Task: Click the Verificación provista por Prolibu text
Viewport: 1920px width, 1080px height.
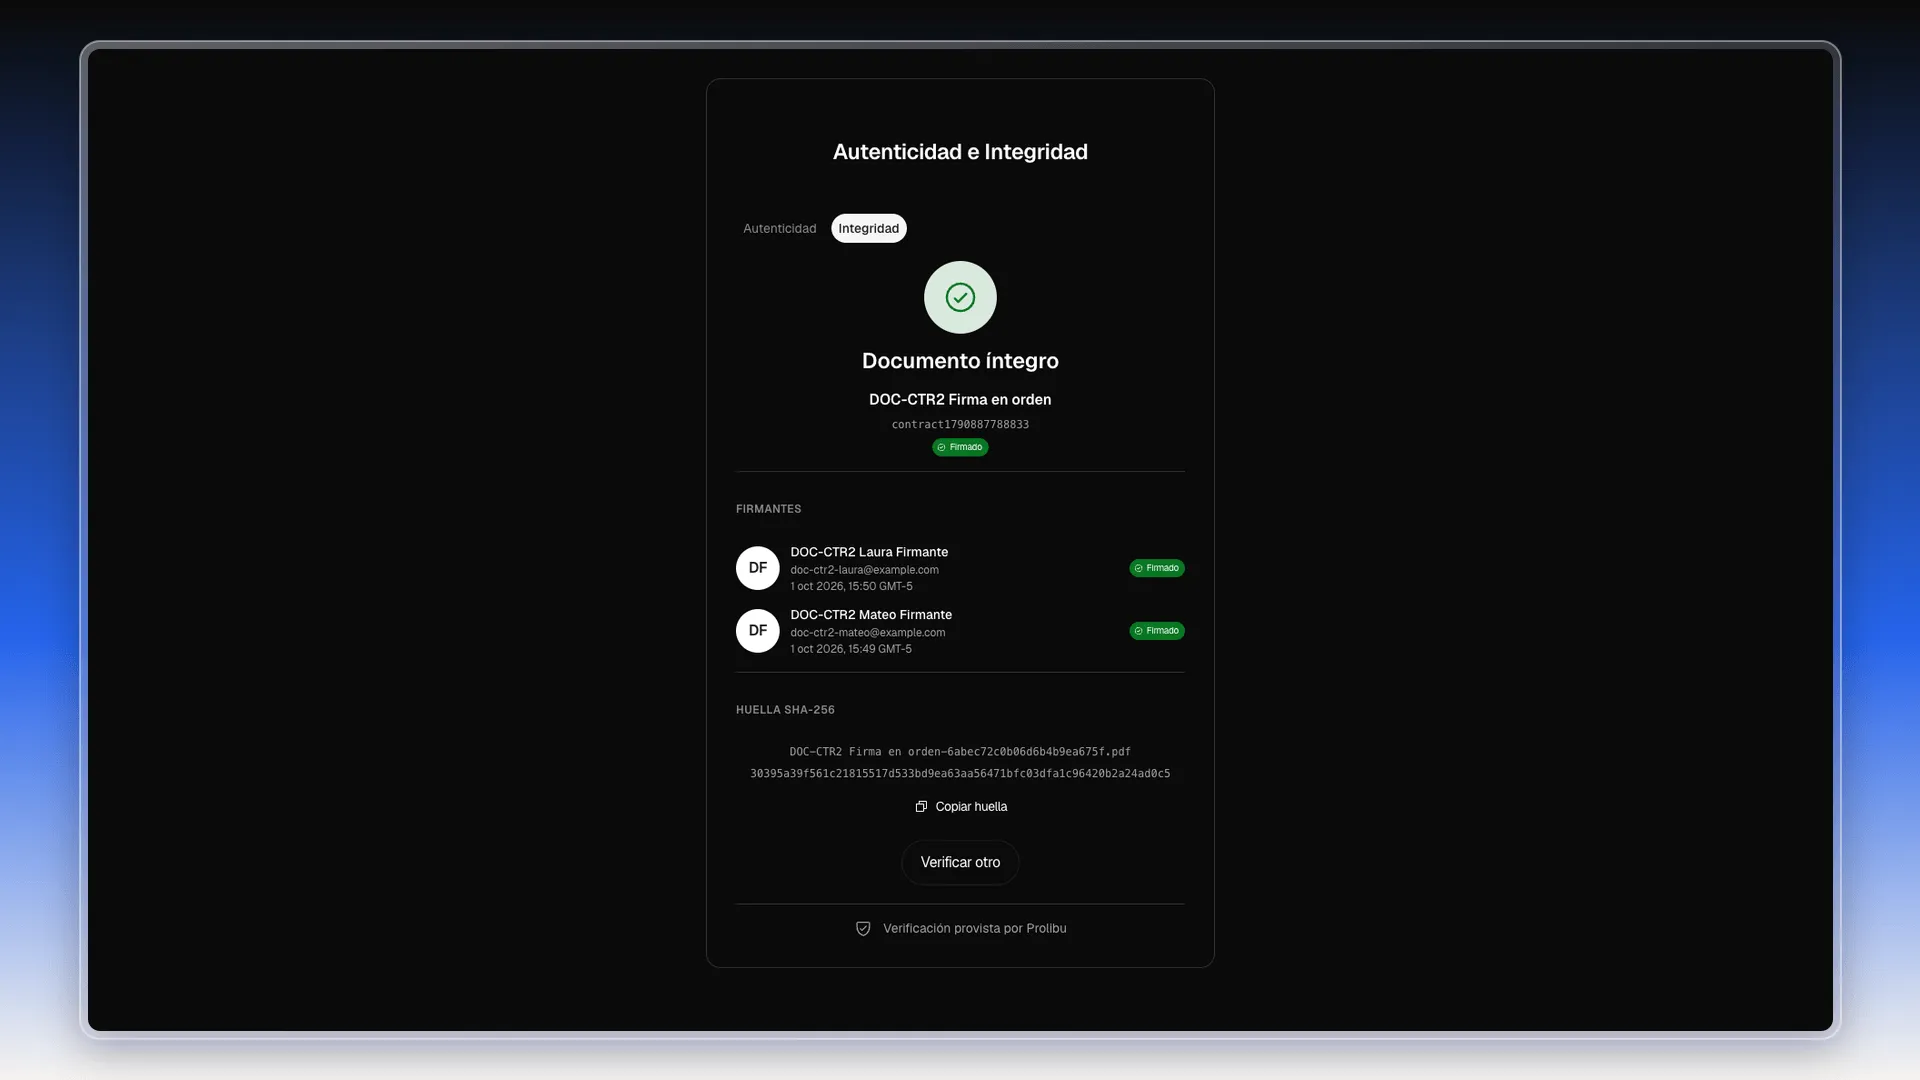Action: [974, 929]
